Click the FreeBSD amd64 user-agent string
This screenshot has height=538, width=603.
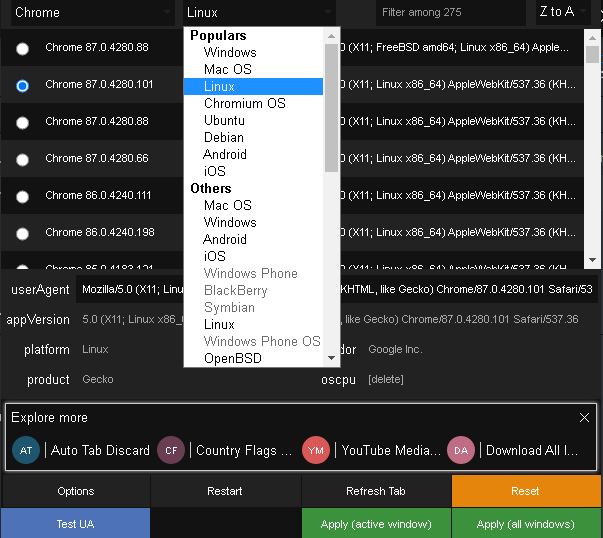[454, 47]
